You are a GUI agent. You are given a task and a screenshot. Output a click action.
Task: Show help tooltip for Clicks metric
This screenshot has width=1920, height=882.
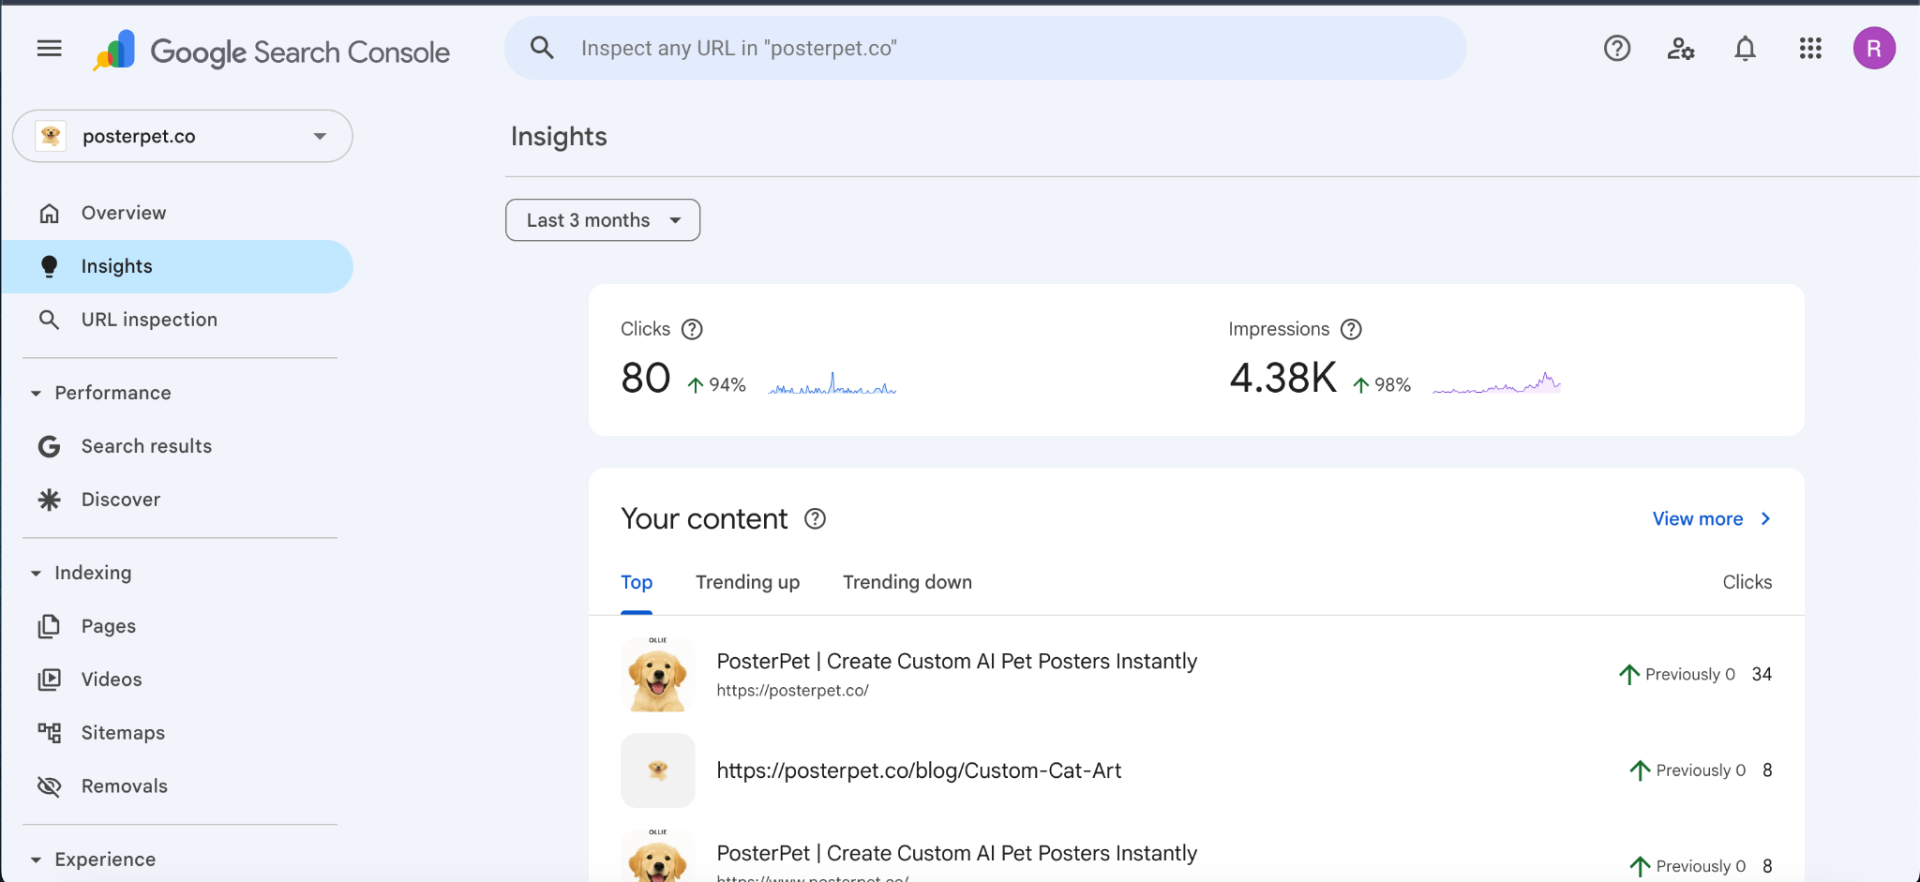tap(692, 329)
